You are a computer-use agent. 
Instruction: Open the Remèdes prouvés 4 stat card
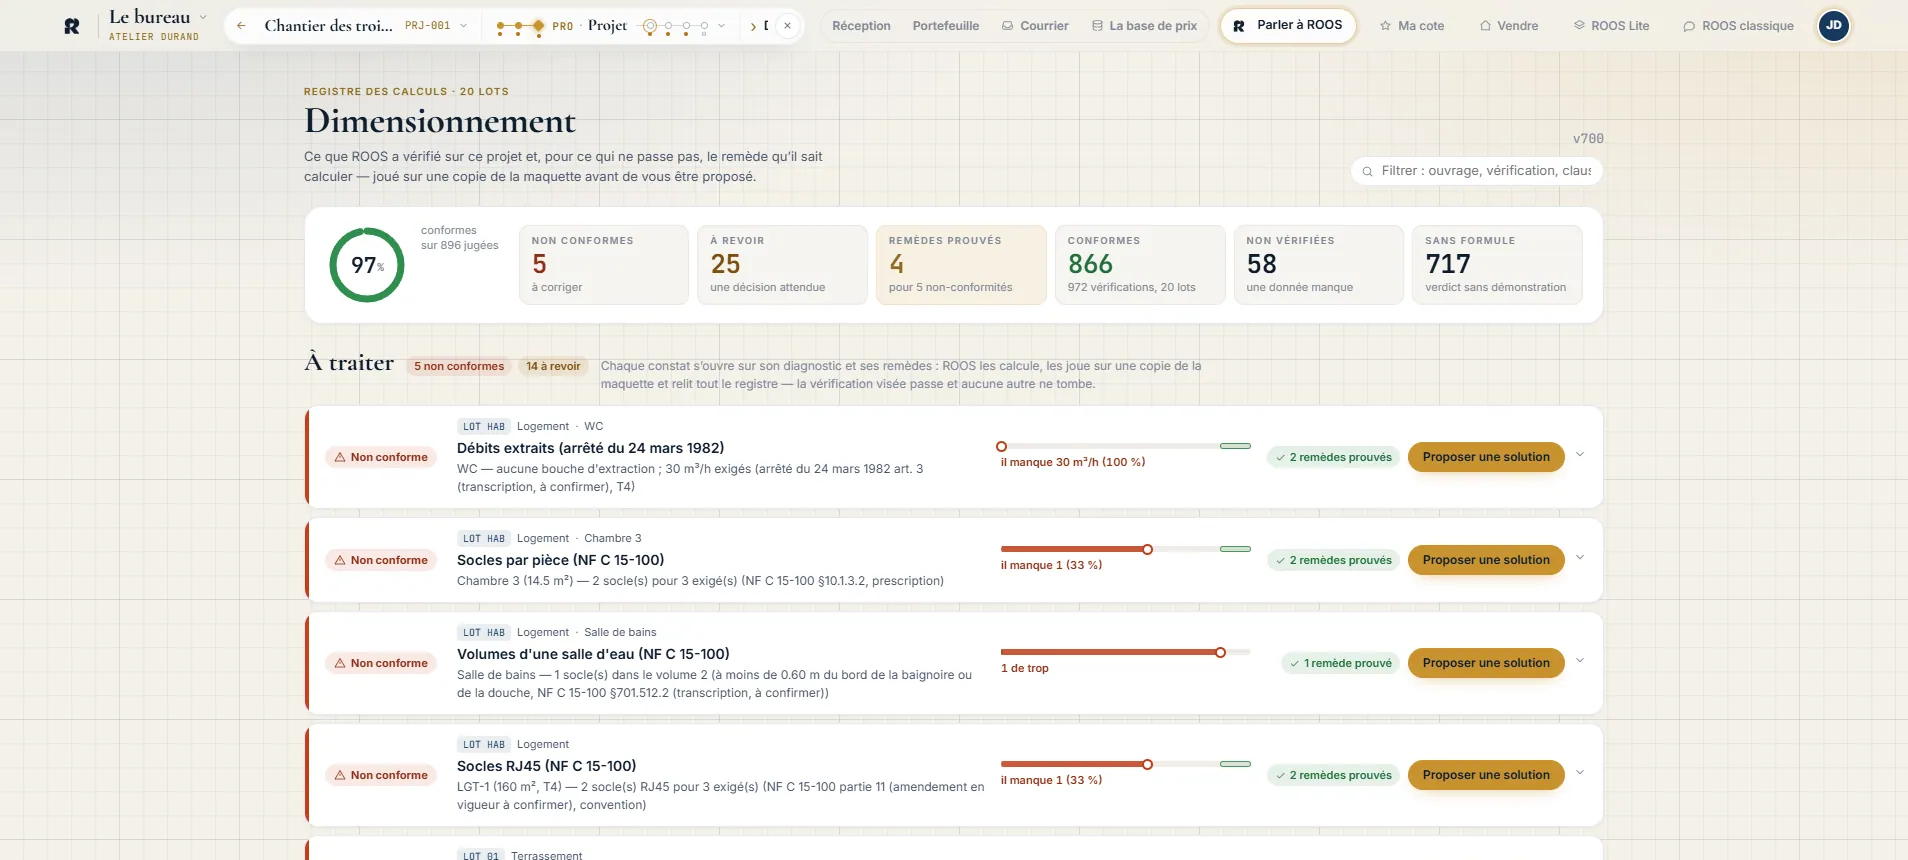tap(961, 265)
